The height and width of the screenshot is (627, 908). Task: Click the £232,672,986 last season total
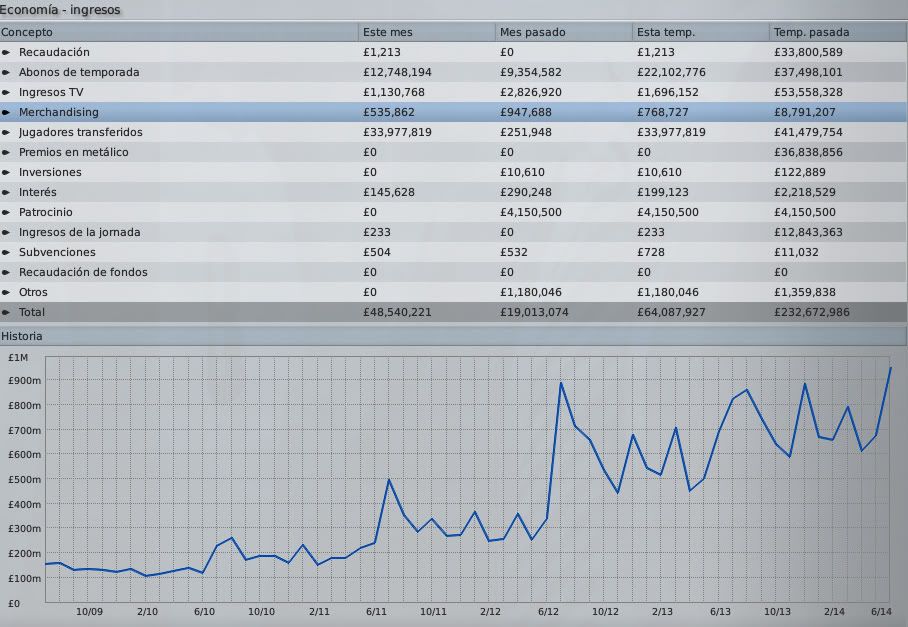(x=811, y=312)
